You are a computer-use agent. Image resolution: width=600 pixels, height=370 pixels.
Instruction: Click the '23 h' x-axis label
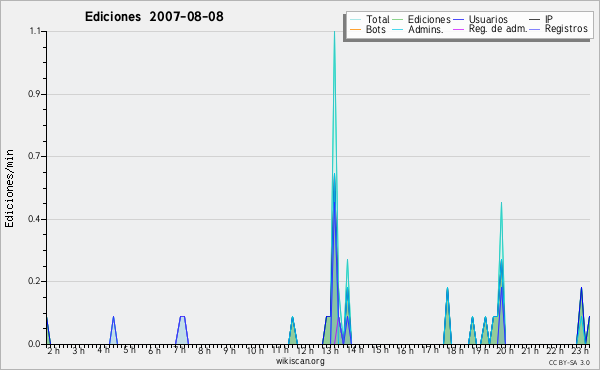pos(580,350)
